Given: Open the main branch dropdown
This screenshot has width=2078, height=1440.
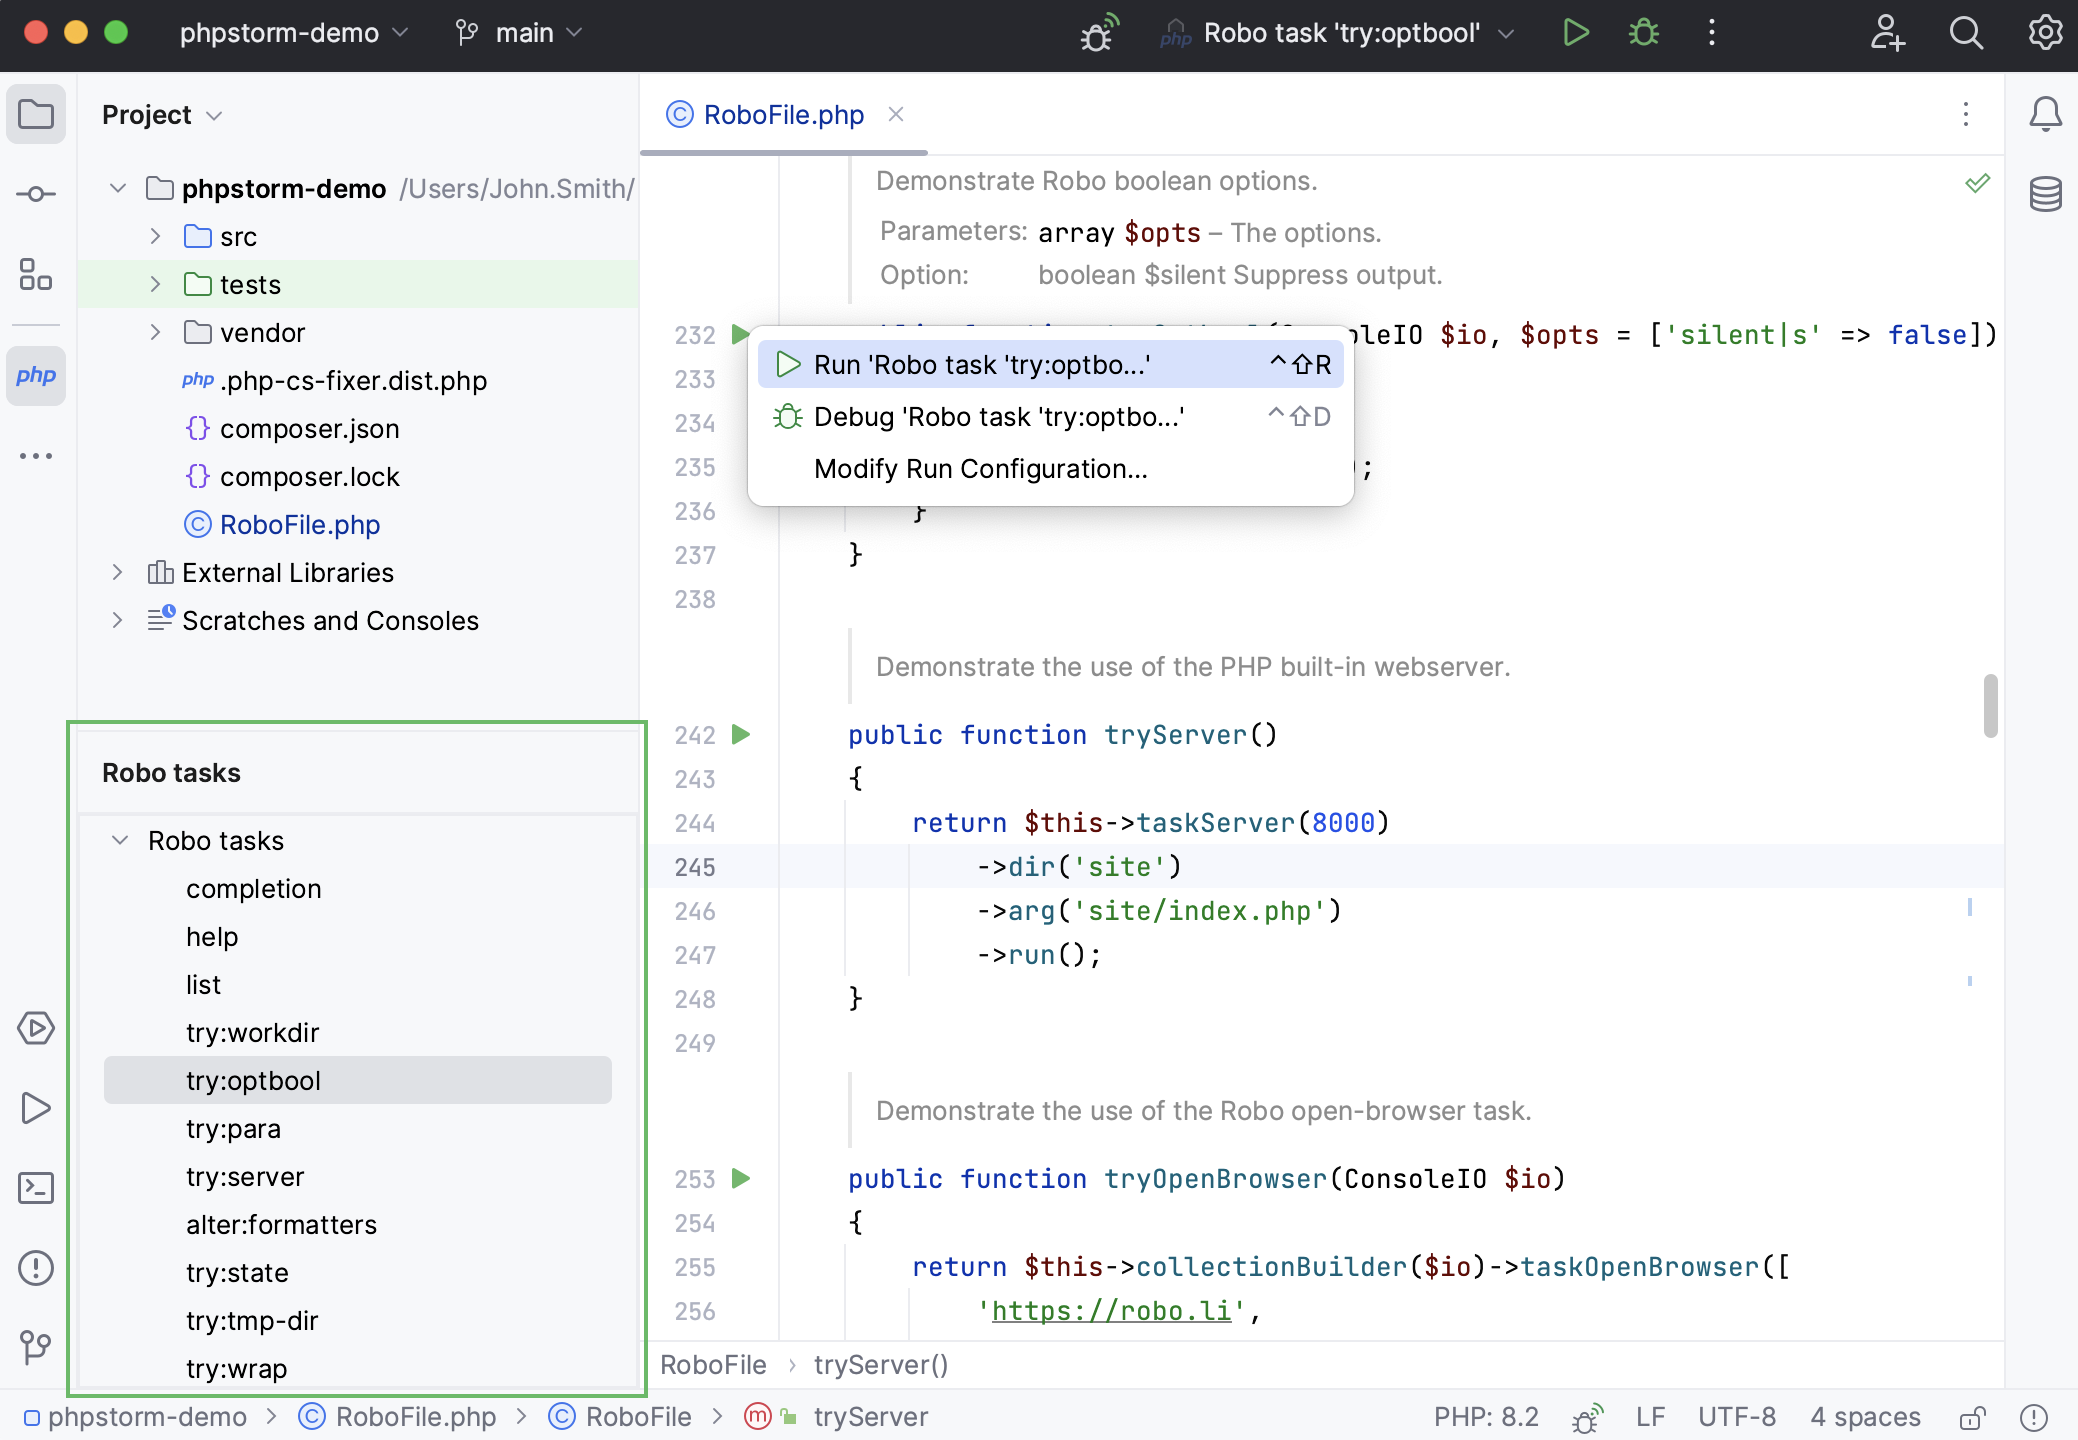Looking at the screenshot, I should coord(519,33).
